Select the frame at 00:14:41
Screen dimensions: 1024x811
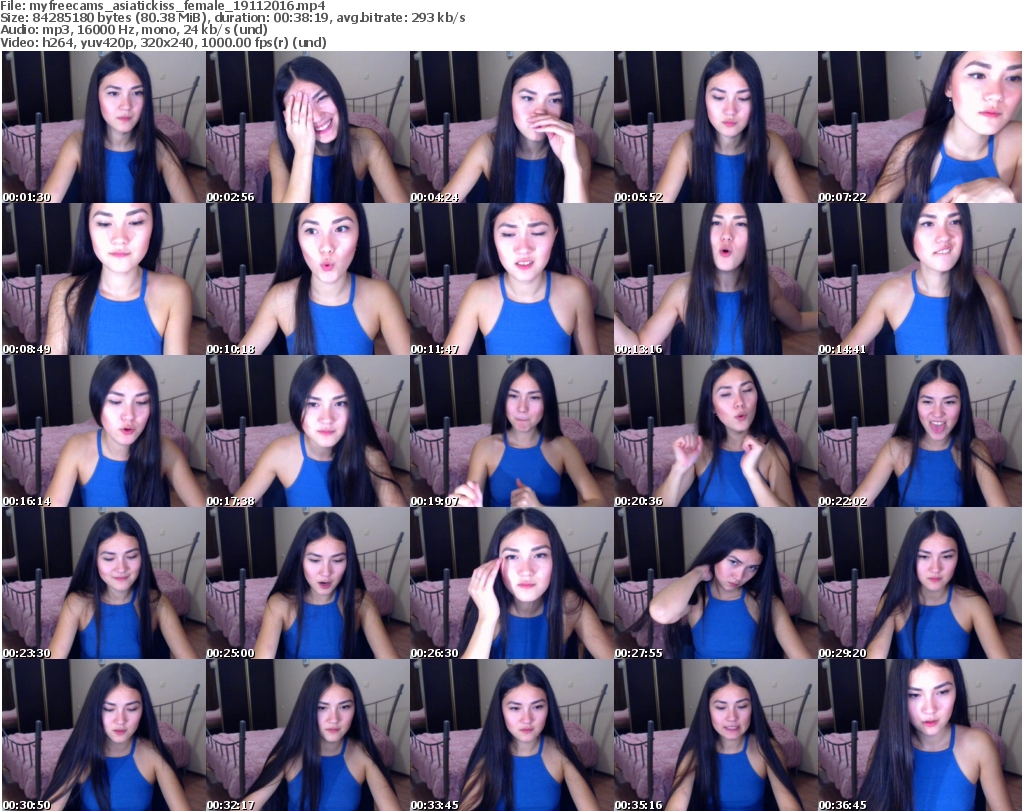[920, 279]
